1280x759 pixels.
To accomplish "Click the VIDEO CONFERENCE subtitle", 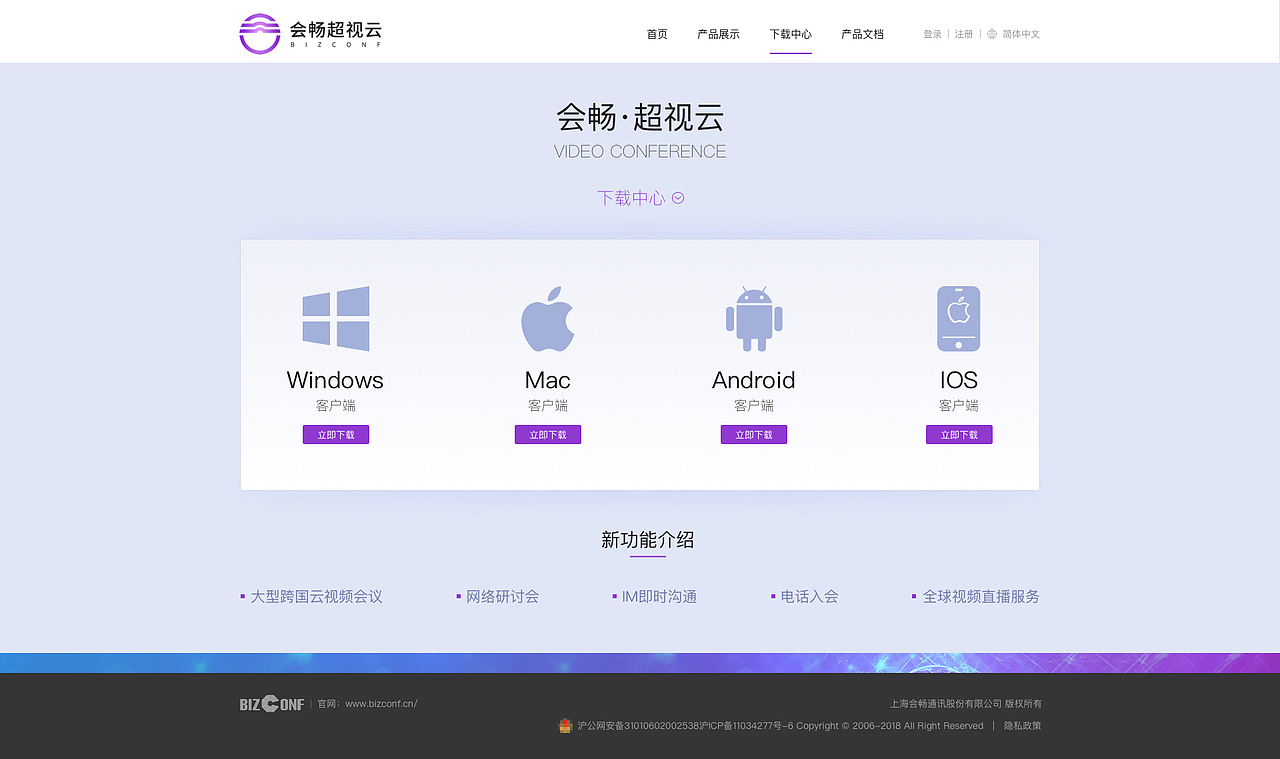I will tap(640, 152).
